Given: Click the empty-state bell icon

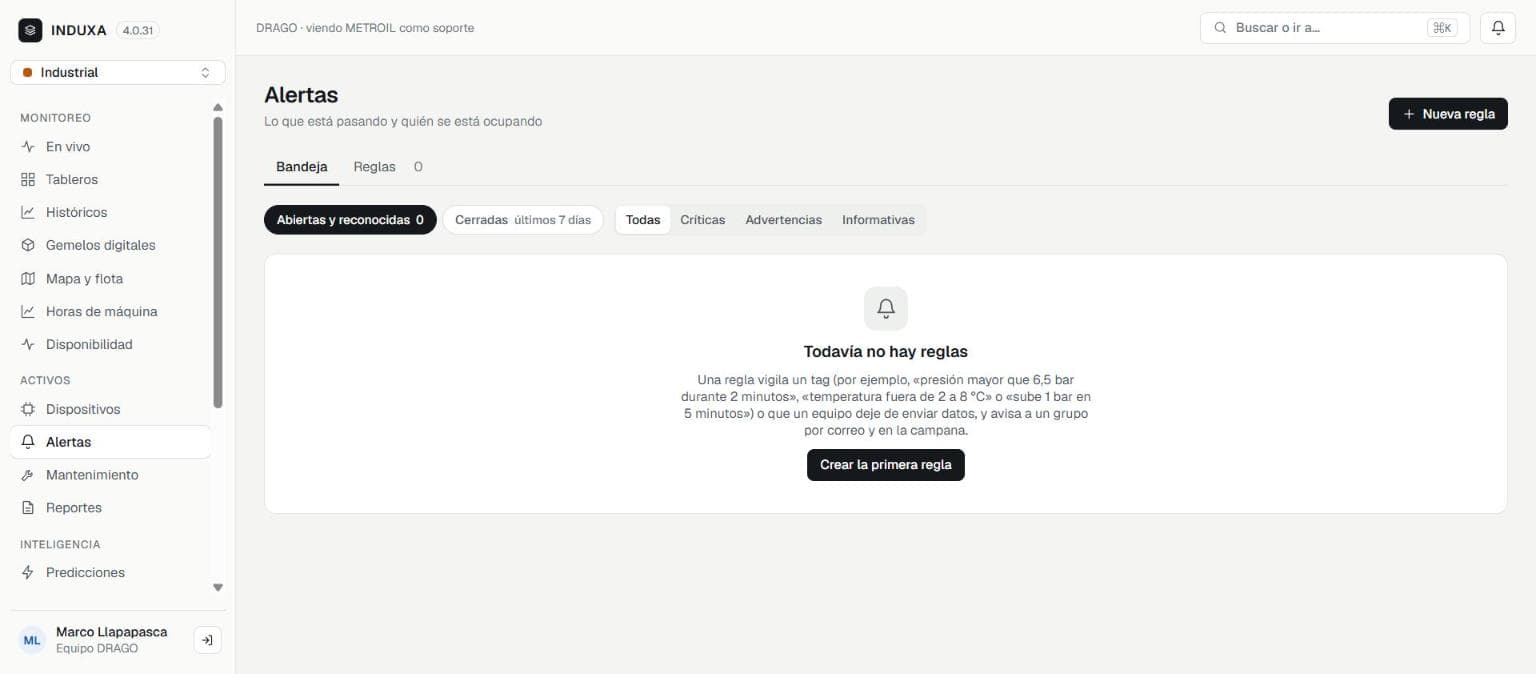Looking at the screenshot, I should click(886, 309).
